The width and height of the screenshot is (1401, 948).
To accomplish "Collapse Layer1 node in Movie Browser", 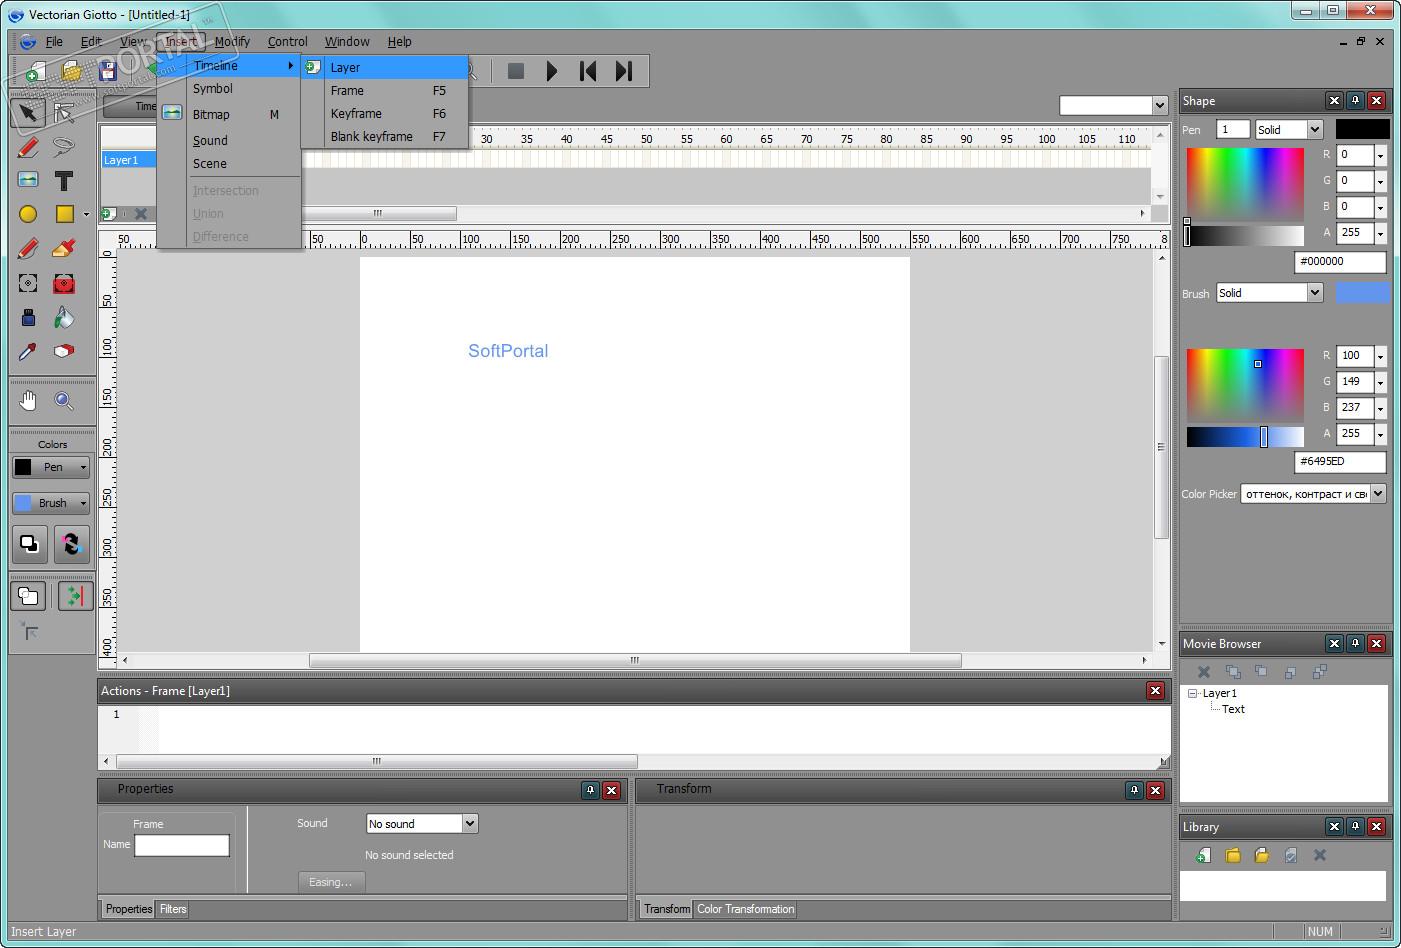I will coord(1193,693).
